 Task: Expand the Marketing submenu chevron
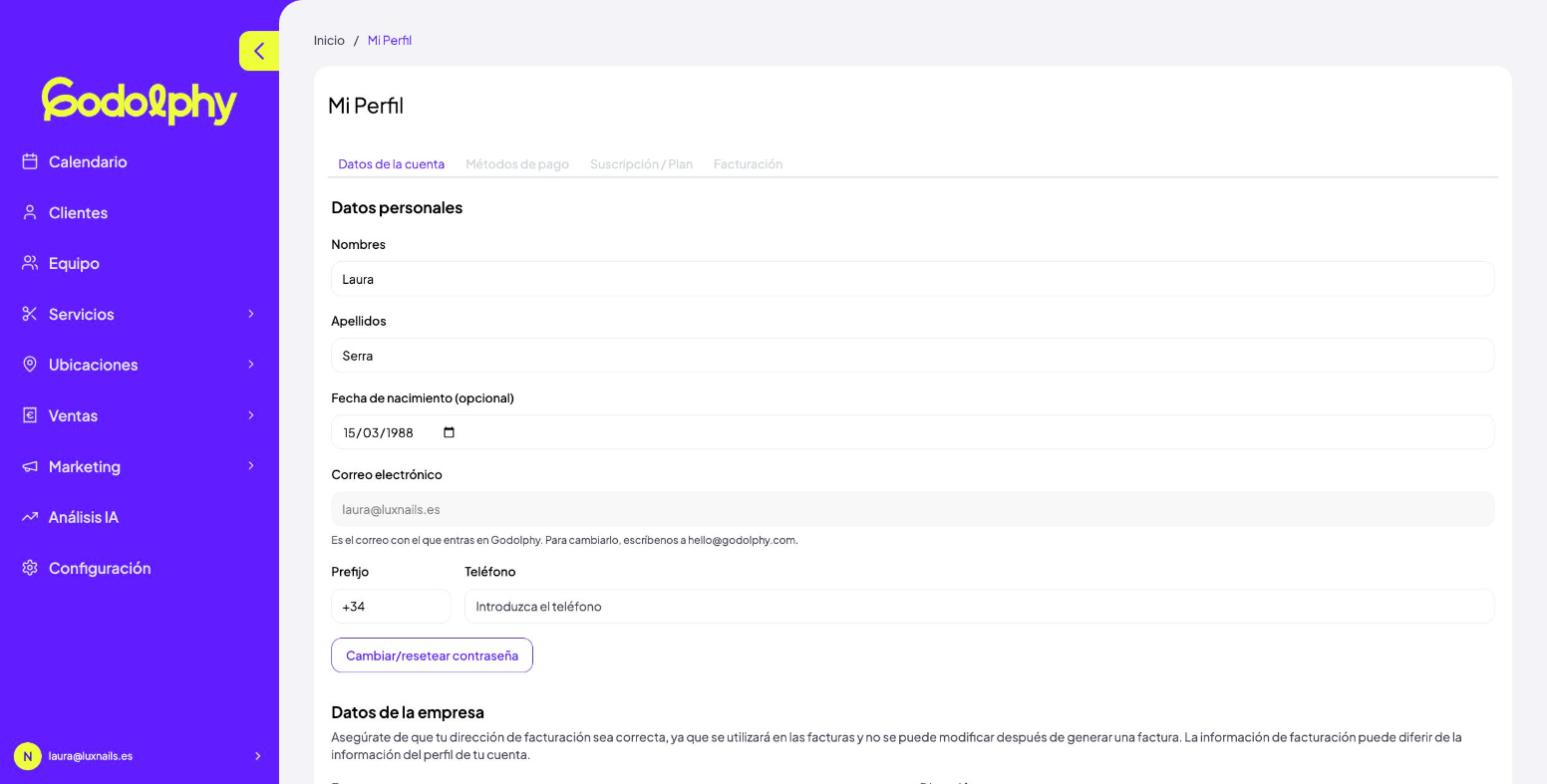pos(251,467)
